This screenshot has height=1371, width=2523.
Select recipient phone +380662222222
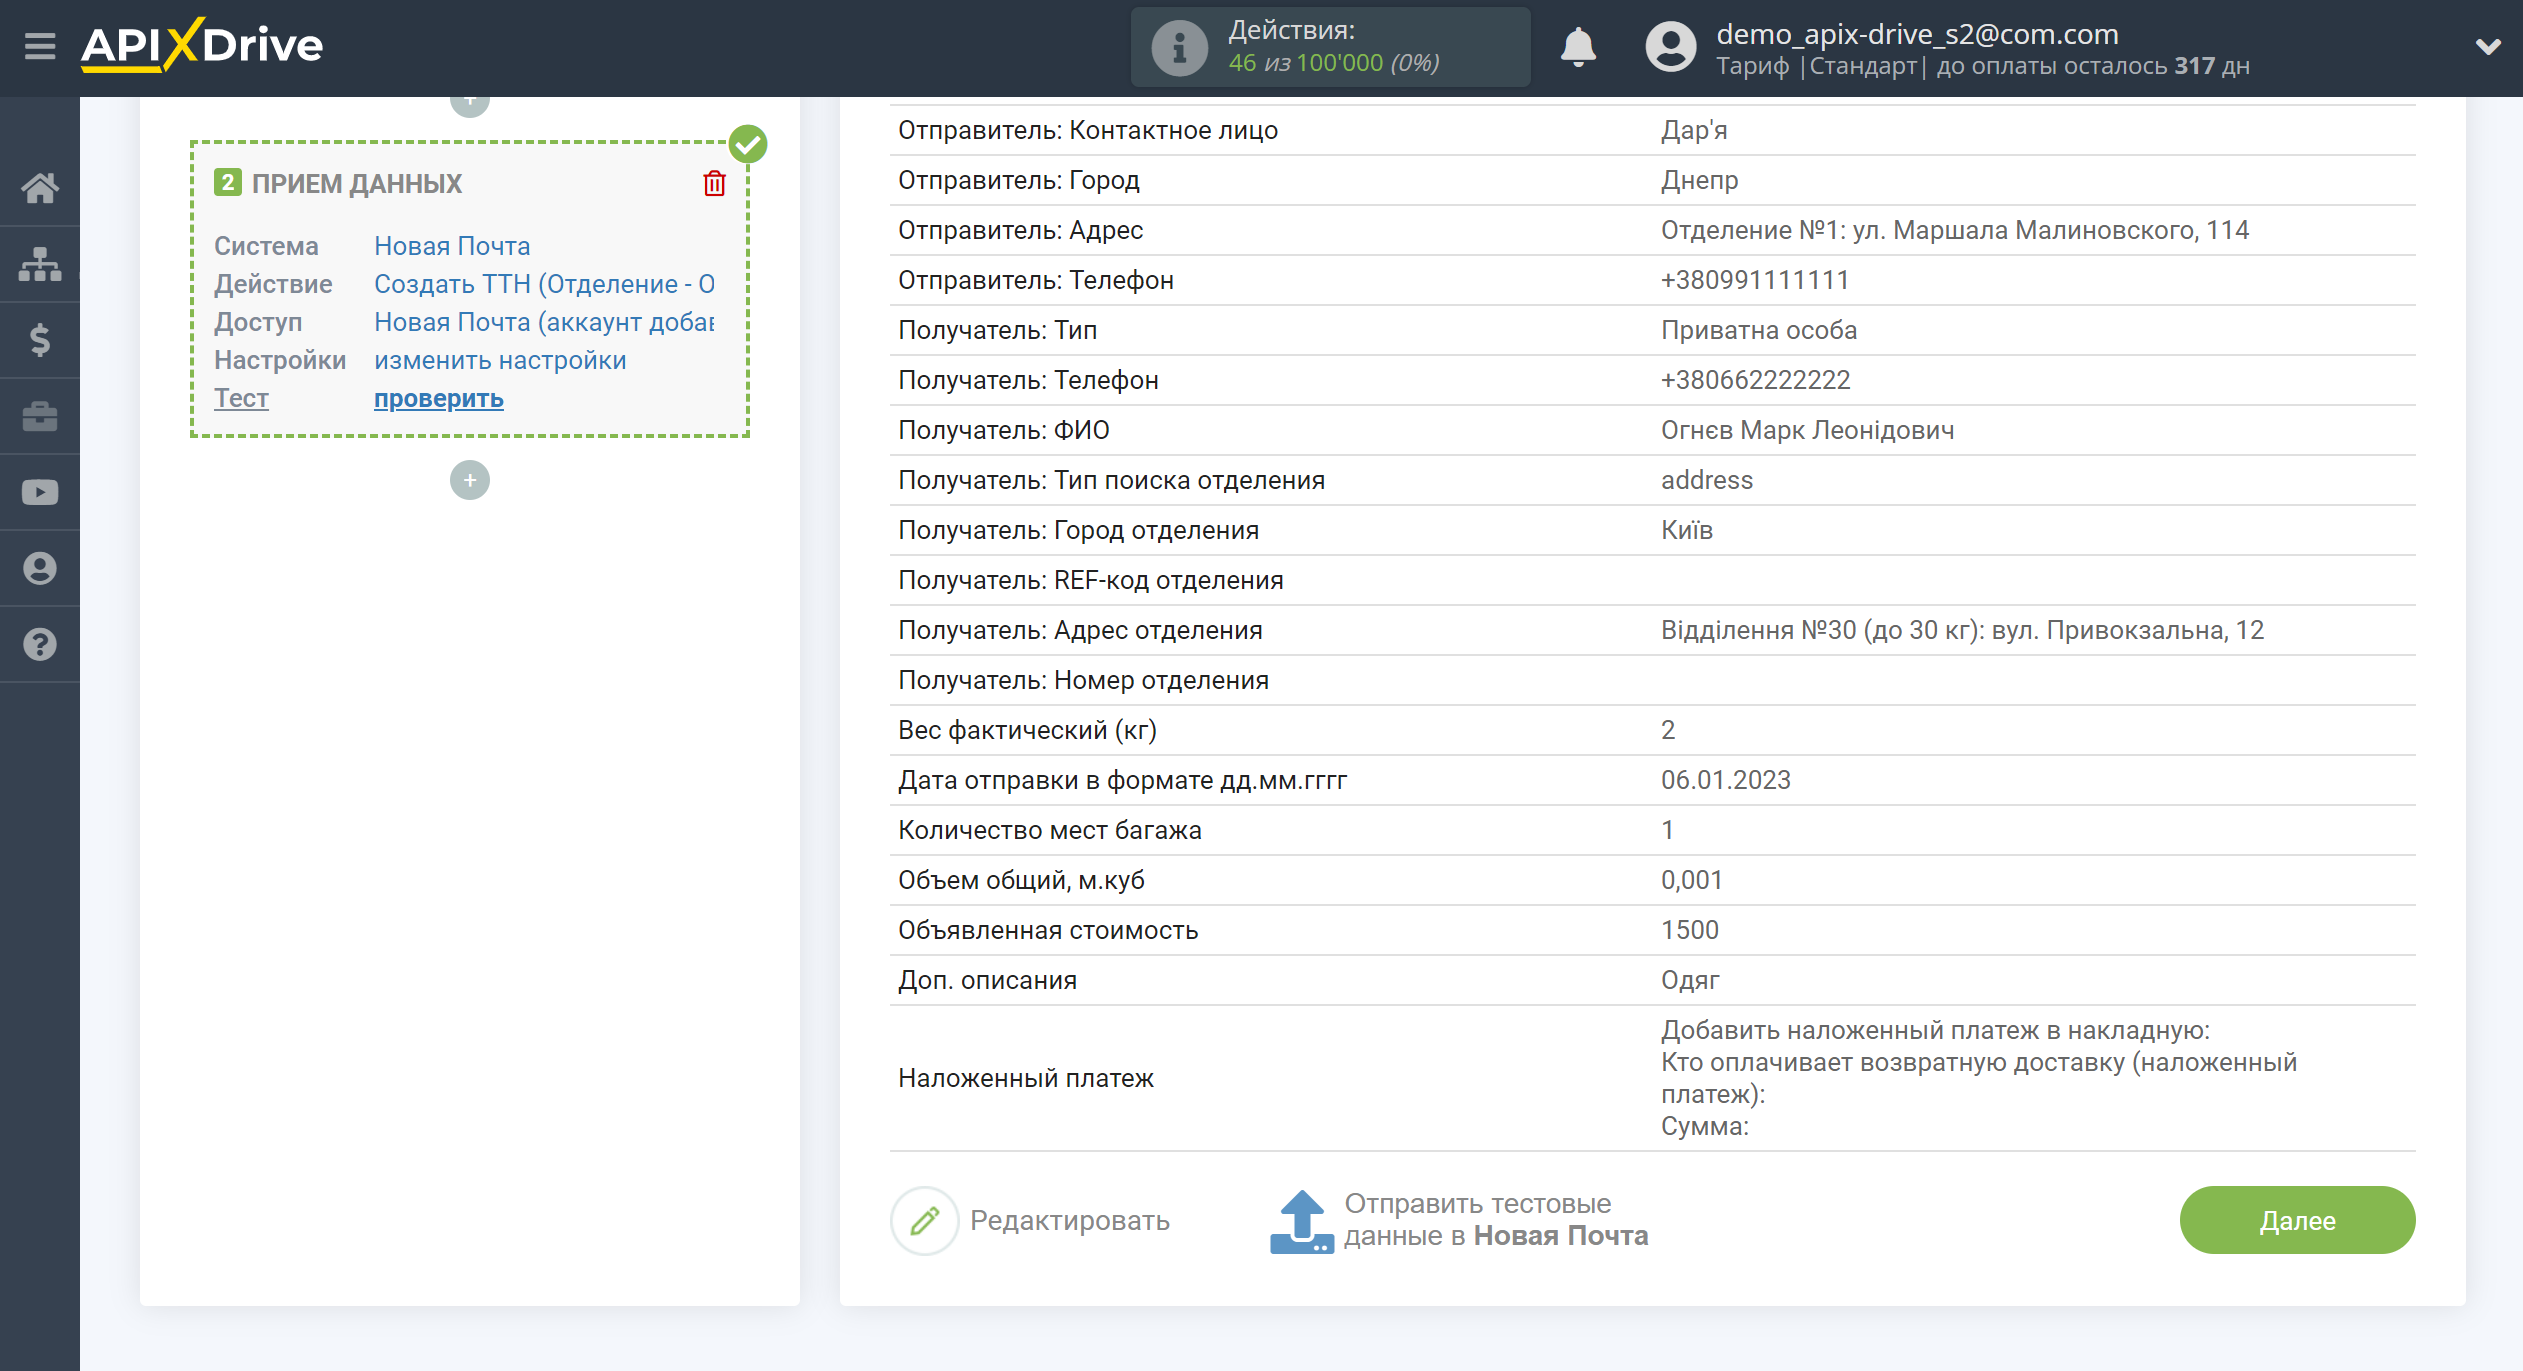[x=1756, y=380]
